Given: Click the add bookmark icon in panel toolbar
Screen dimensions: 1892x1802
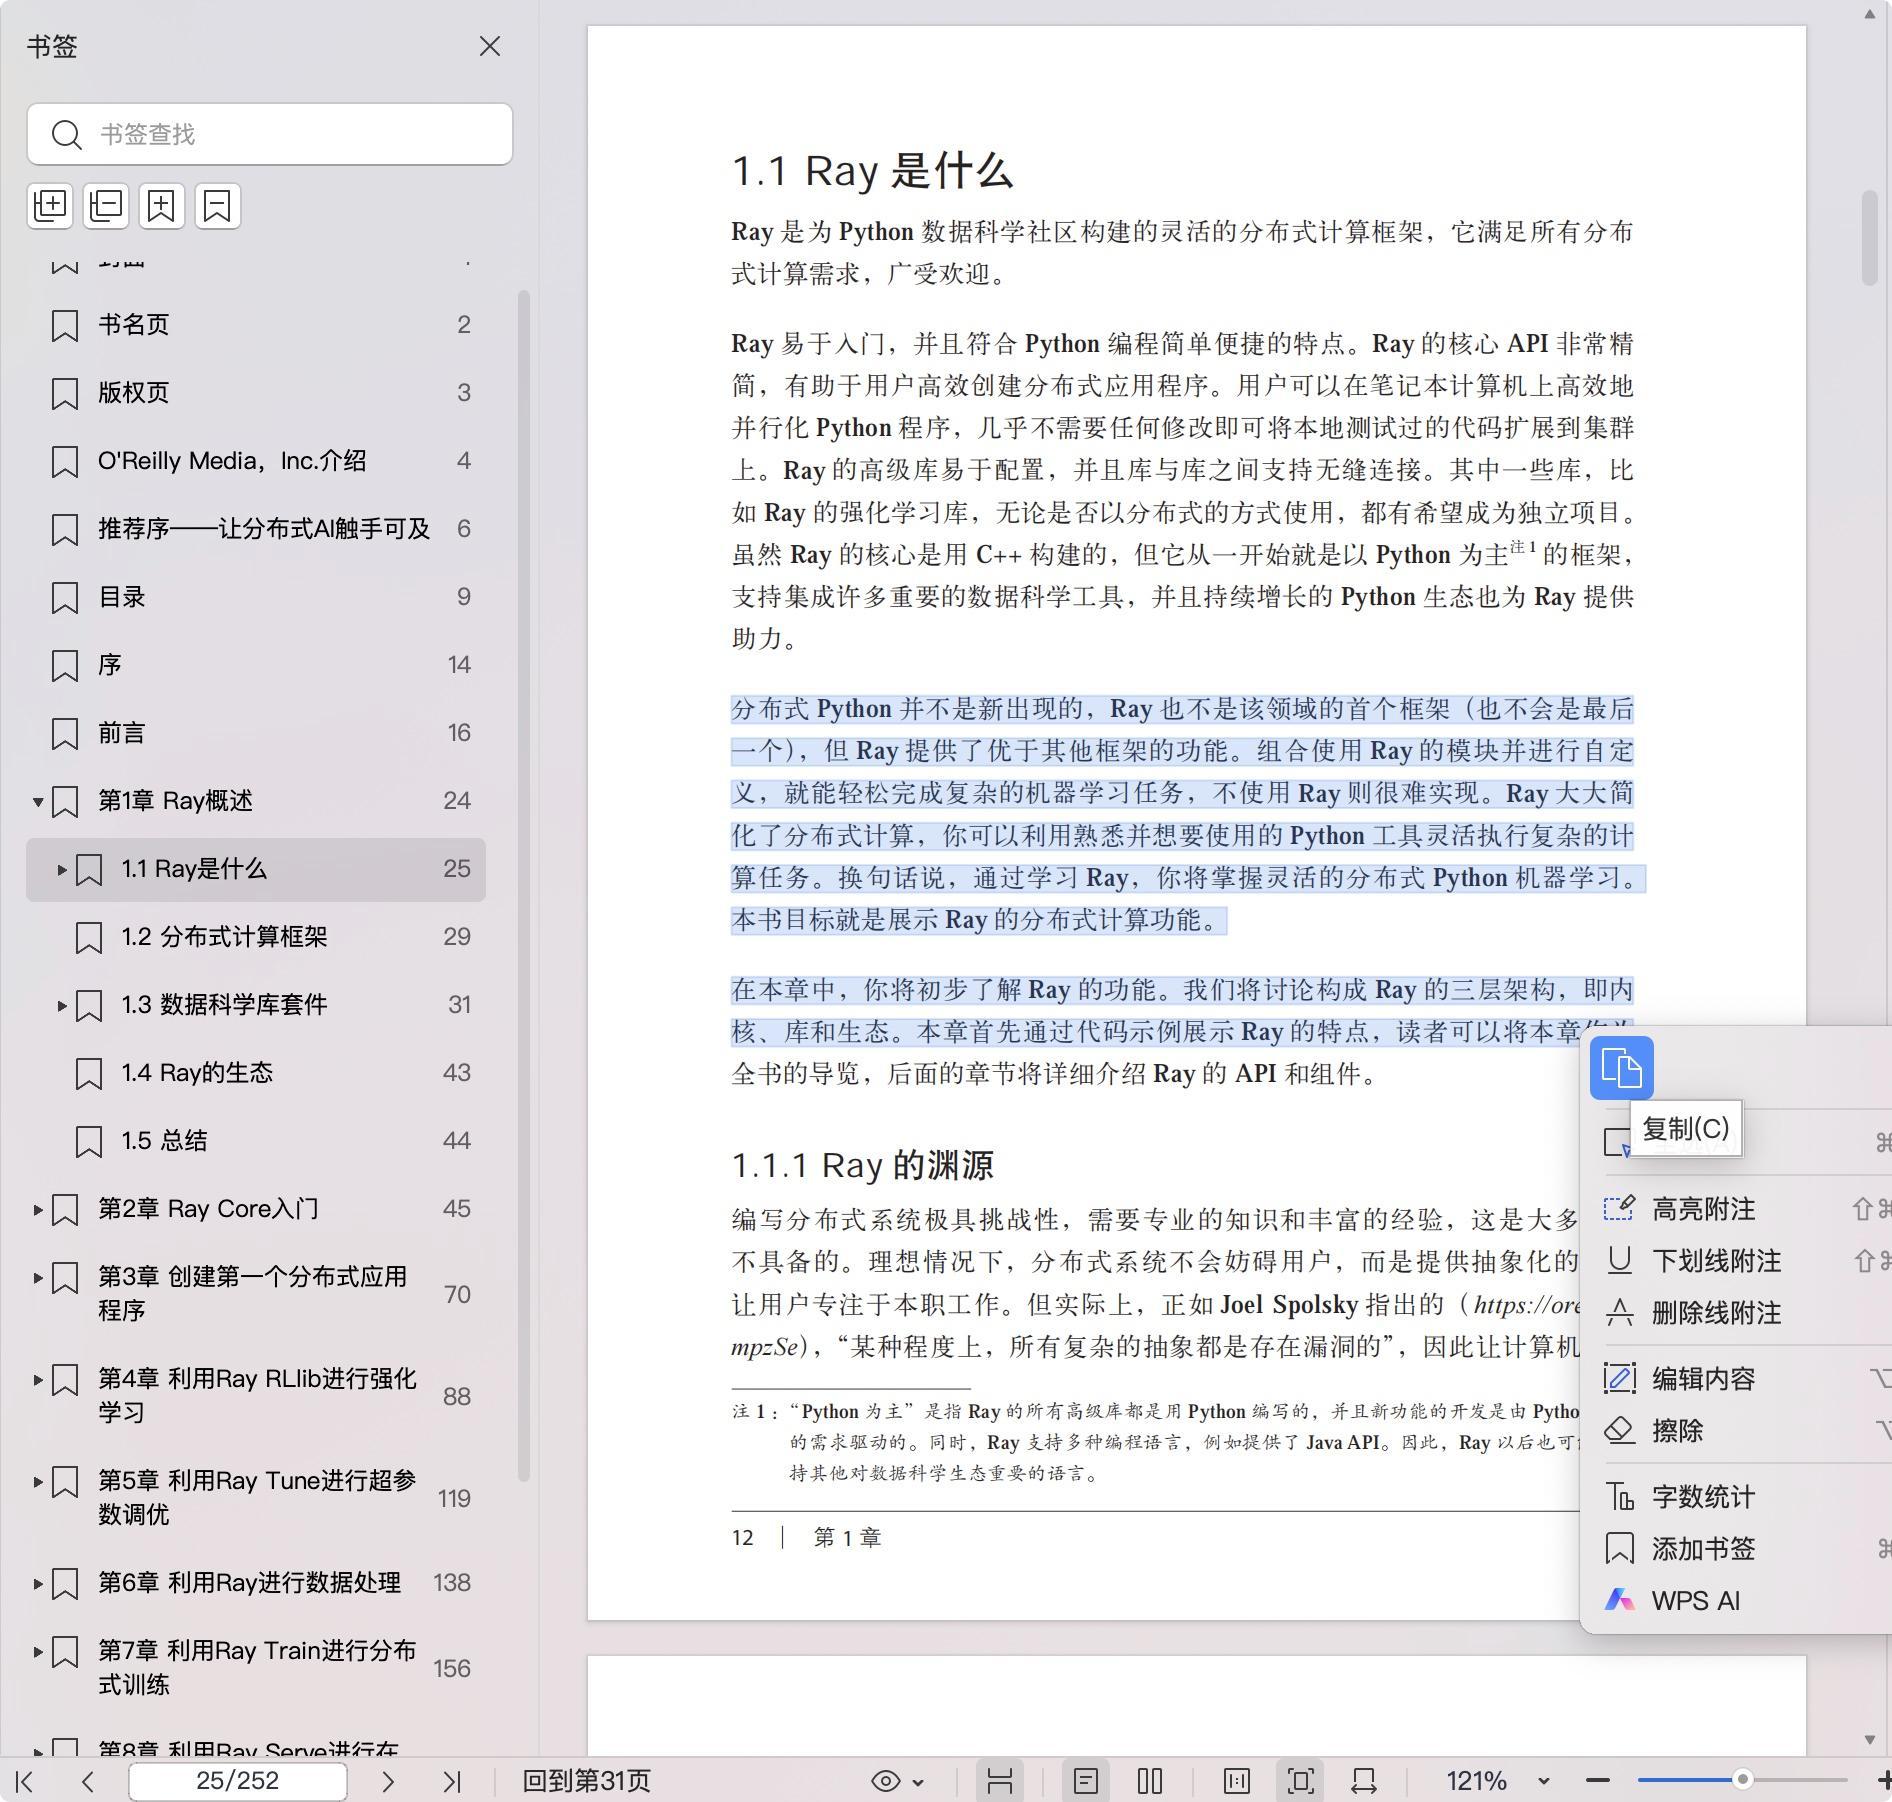Looking at the screenshot, I should point(162,206).
